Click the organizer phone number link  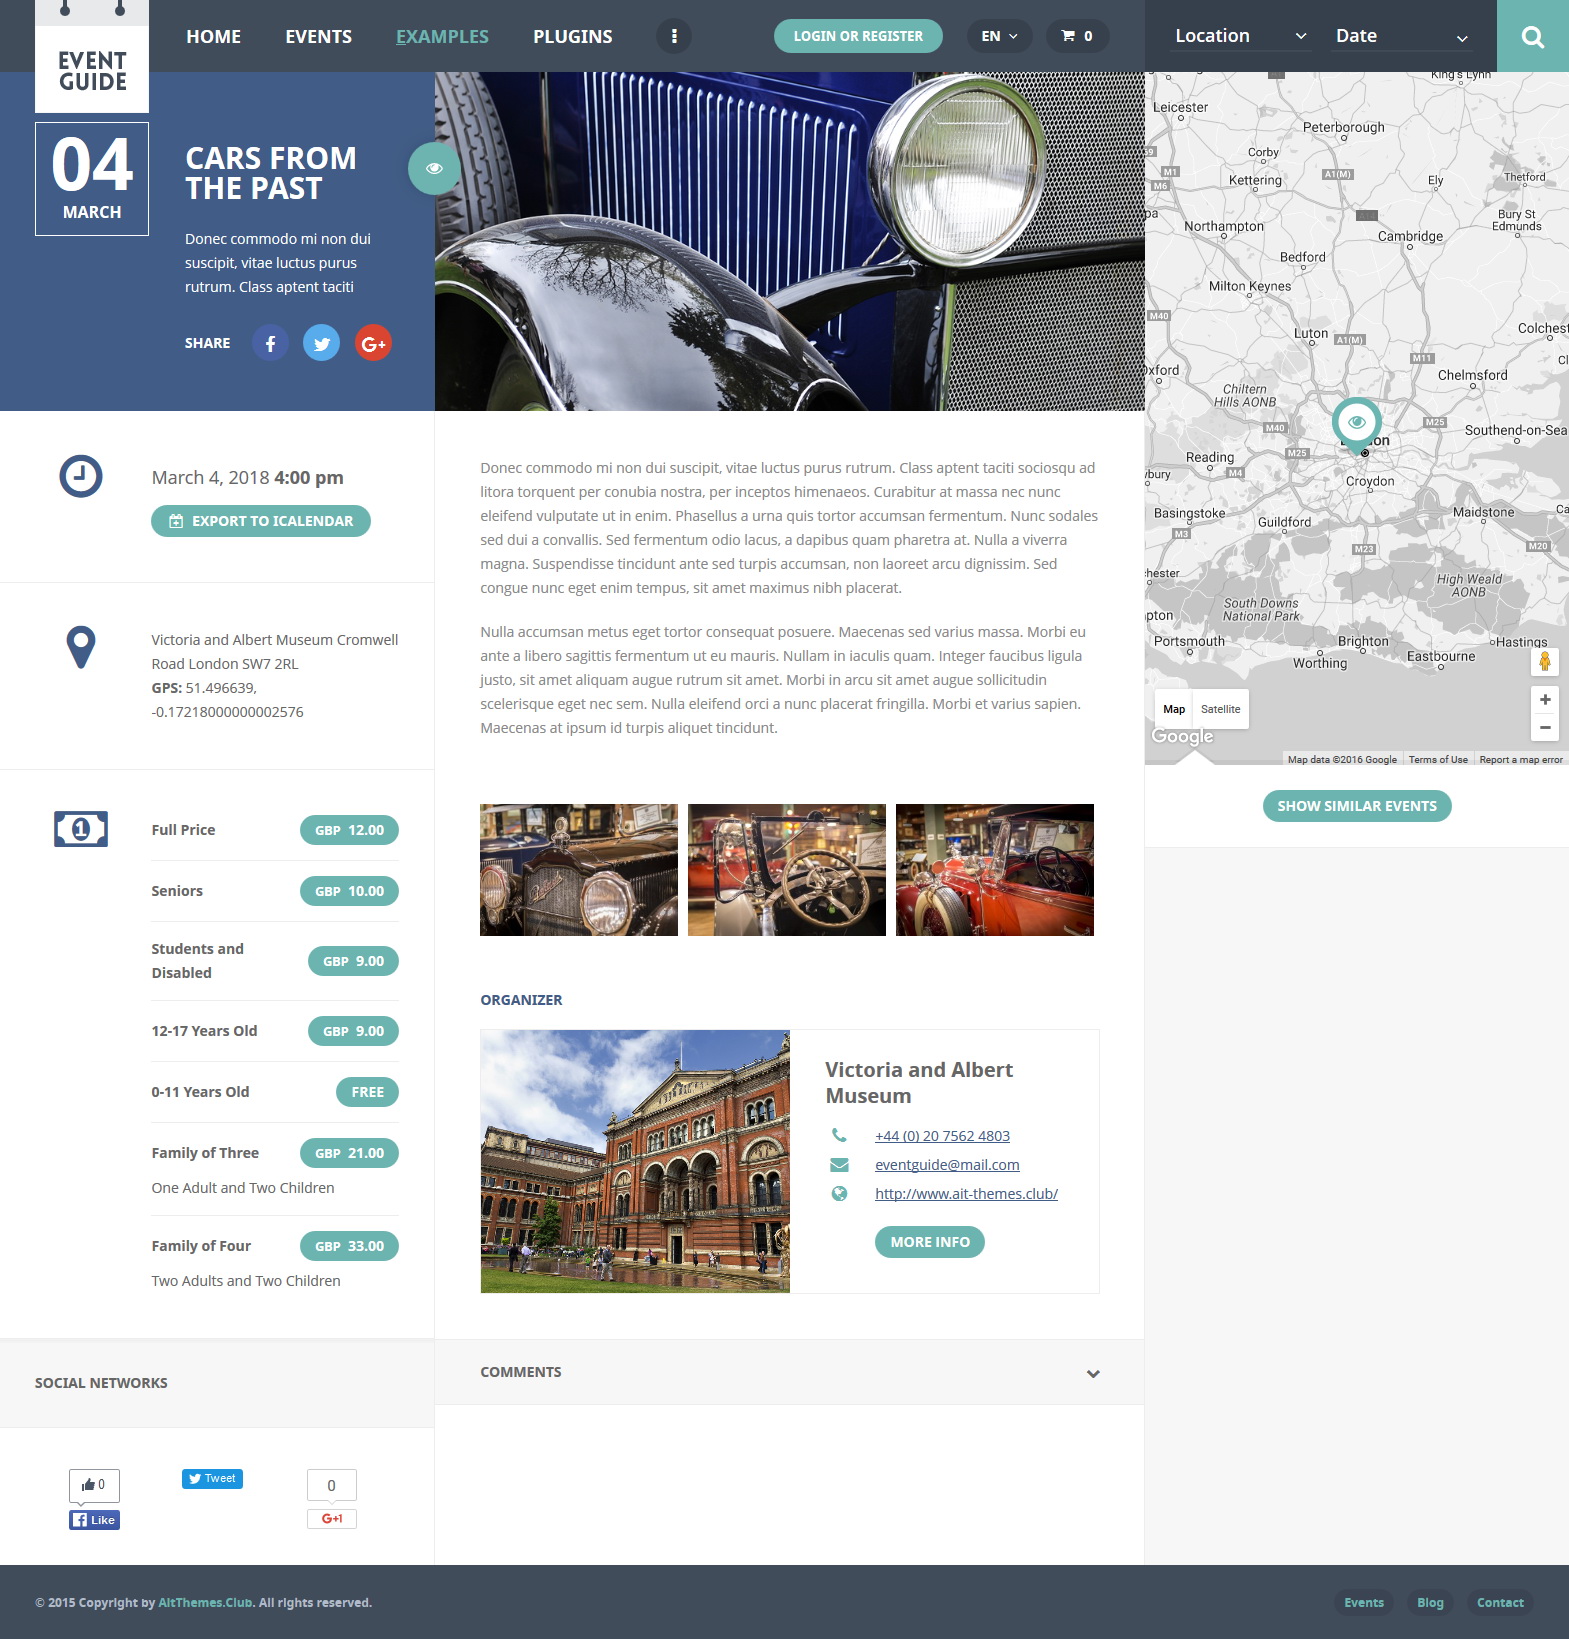click(942, 1136)
